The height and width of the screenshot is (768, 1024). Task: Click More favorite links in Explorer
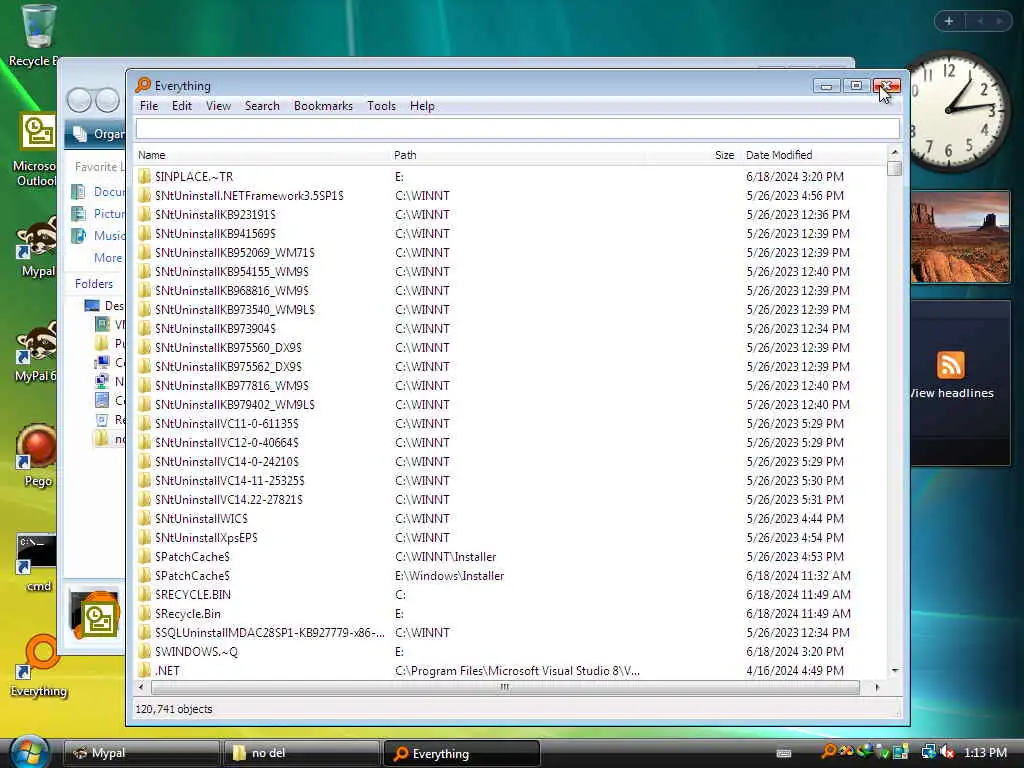click(108, 257)
